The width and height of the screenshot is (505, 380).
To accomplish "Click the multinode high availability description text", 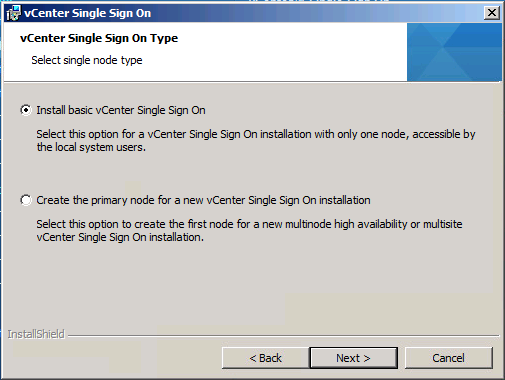I will (249, 230).
